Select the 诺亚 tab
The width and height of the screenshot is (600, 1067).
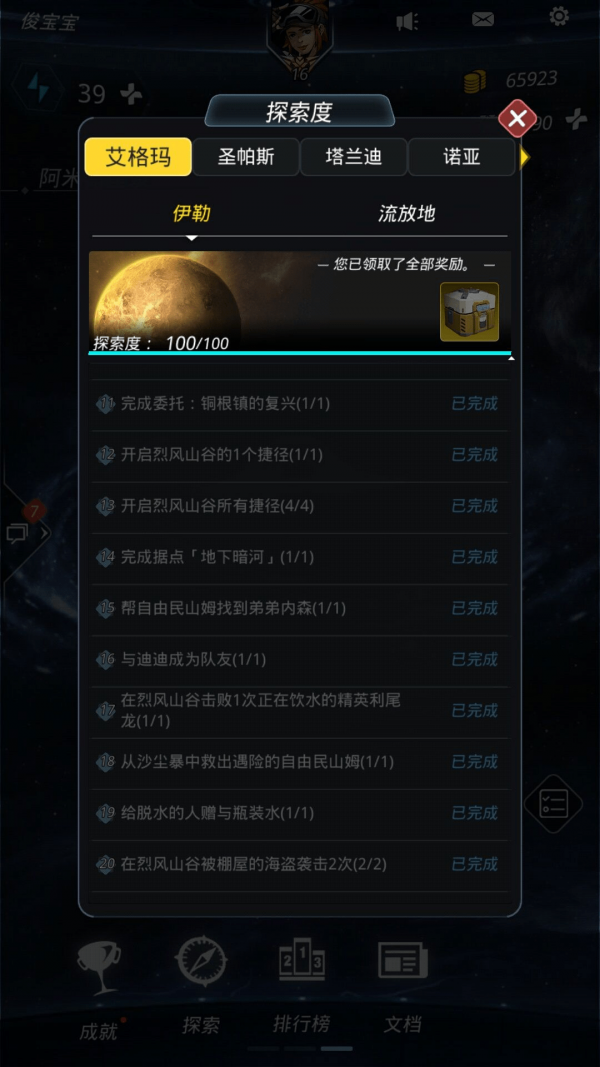click(x=461, y=157)
